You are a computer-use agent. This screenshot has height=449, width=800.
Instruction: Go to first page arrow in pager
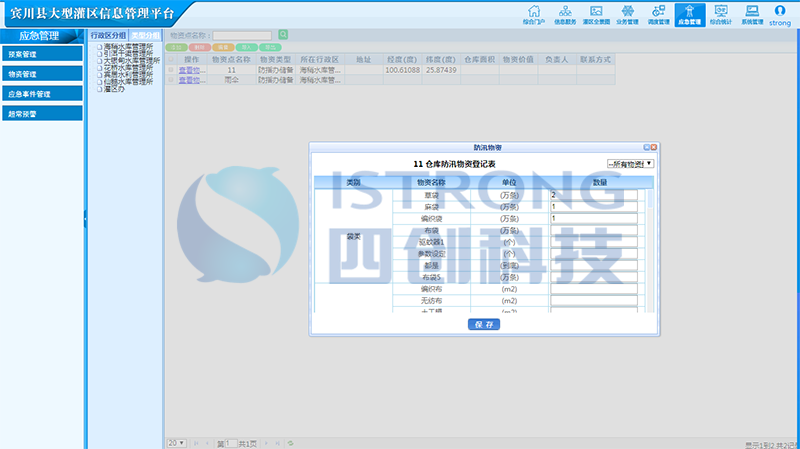pyautogui.click(x=196, y=443)
